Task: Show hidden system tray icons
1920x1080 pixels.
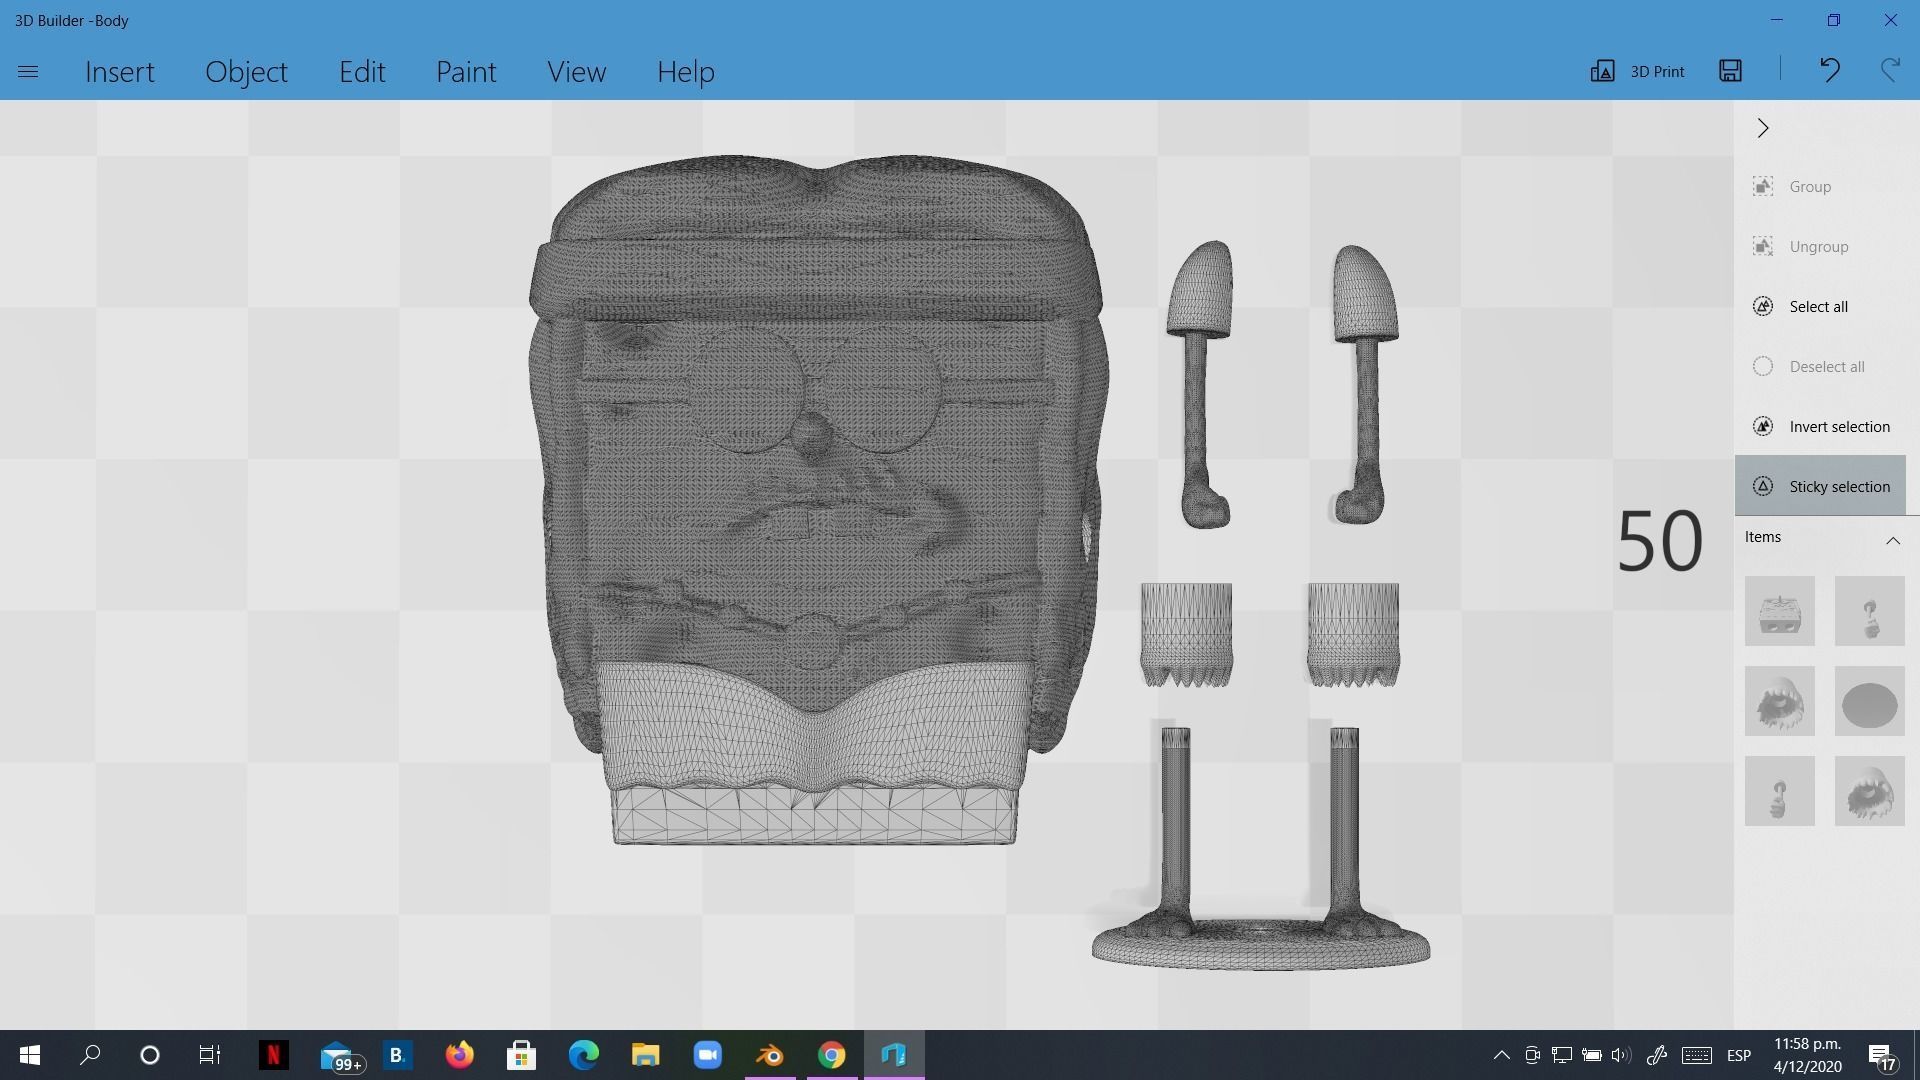Action: pos(1501,1055)
